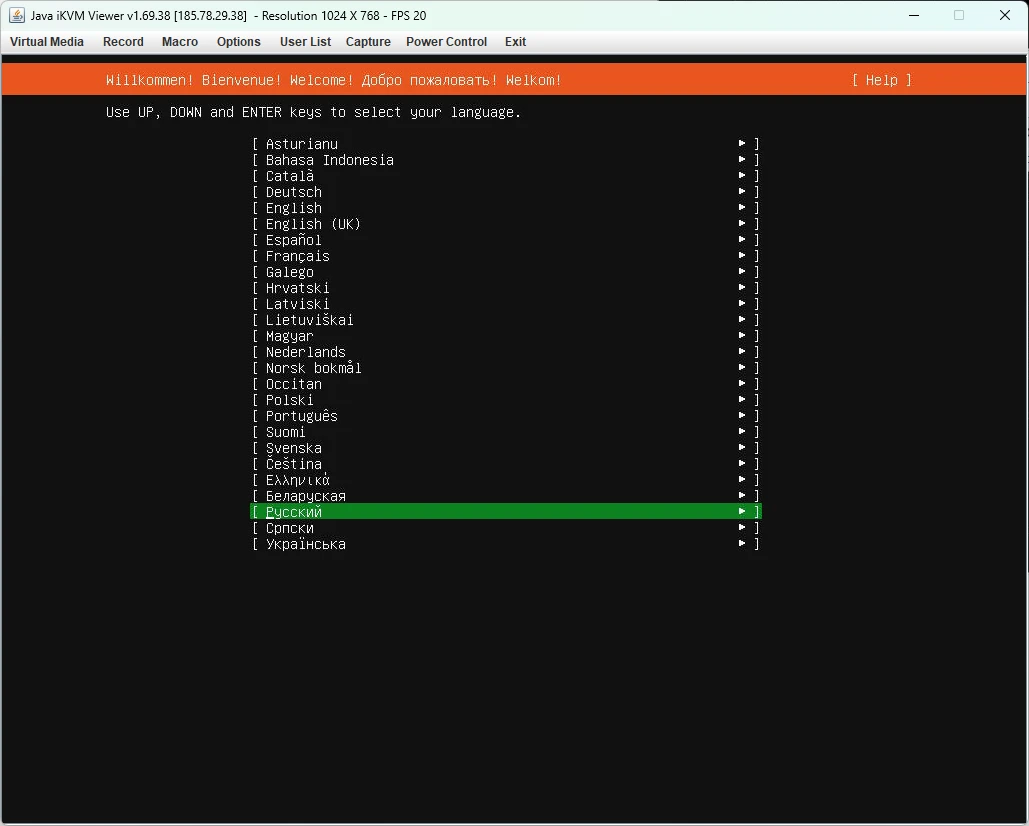Click the Help button in orange header
The image size is (1029, 826).
(881, 80)
